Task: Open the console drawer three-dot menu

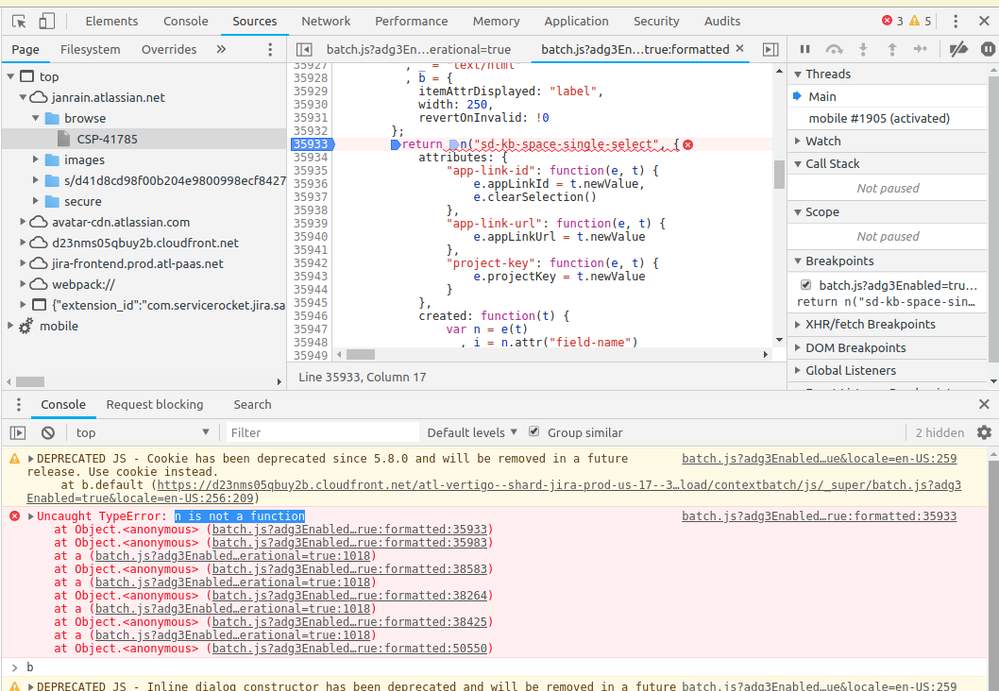Action: pyautogui.click(x=18, y=404)
